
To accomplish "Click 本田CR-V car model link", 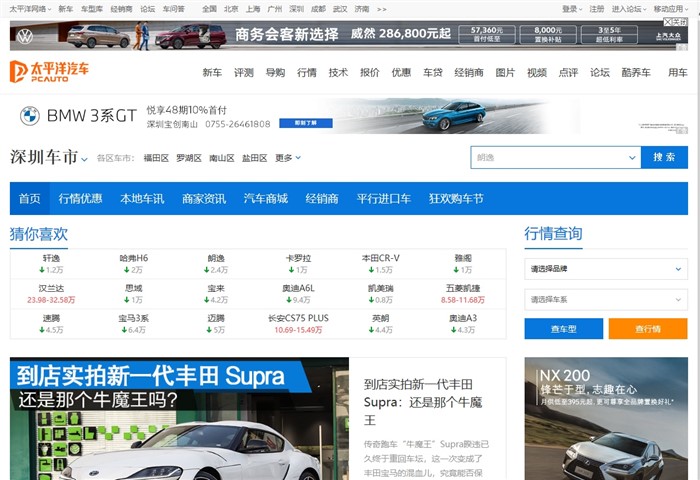I will click(380, 258).
